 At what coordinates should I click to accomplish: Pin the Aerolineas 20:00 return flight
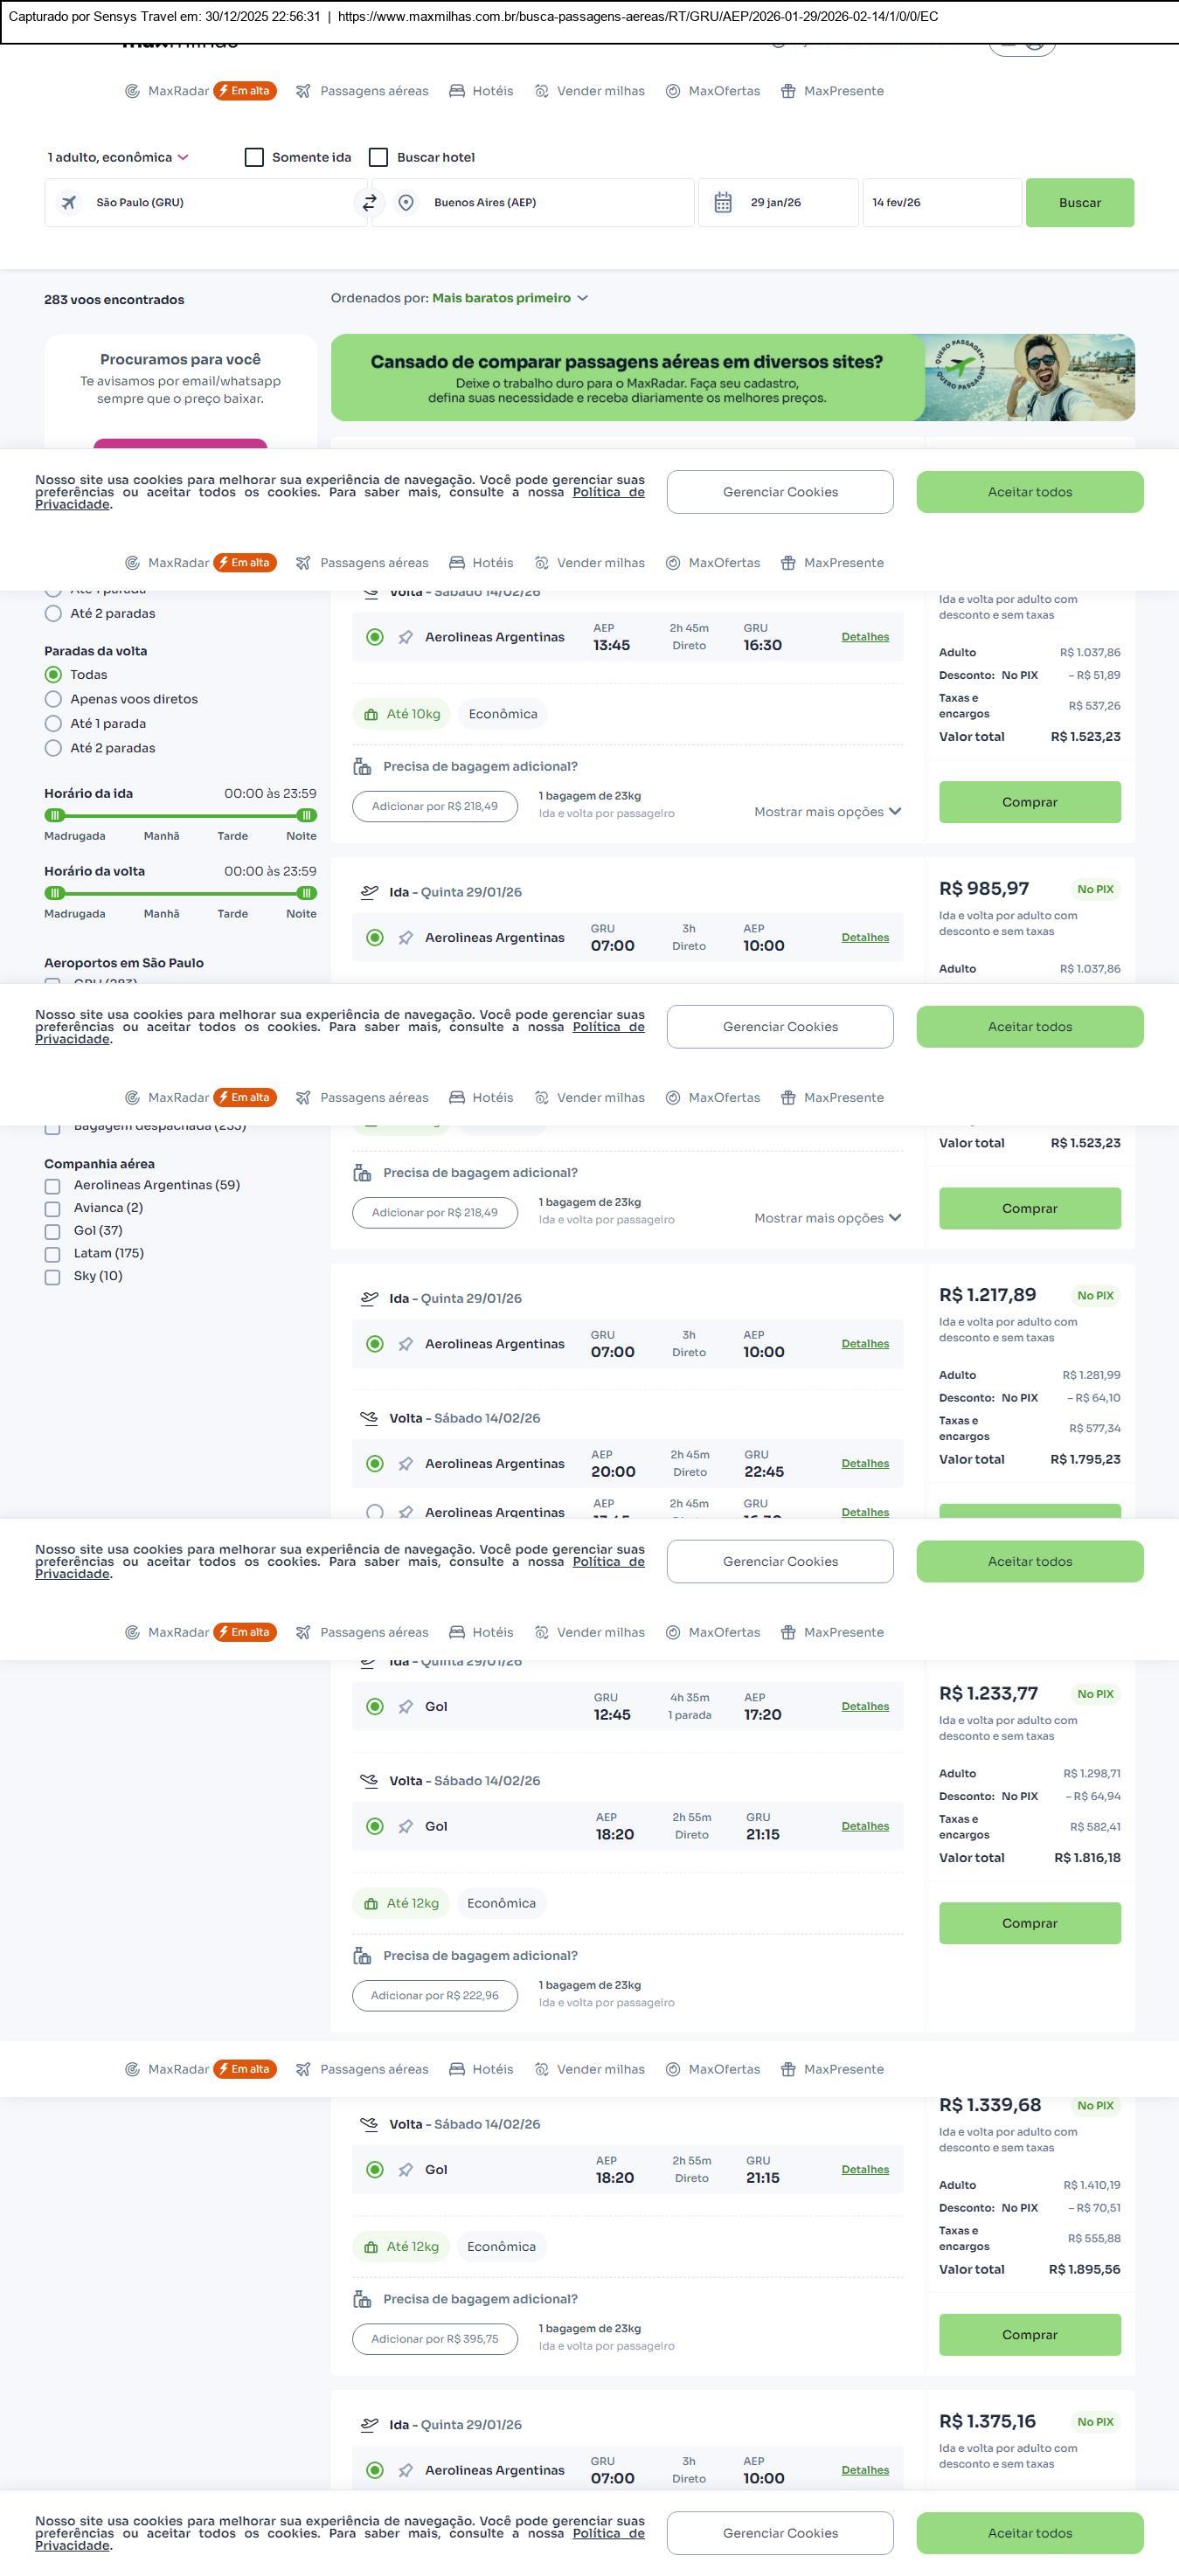pyautogui.click(x=406, y=1464)
